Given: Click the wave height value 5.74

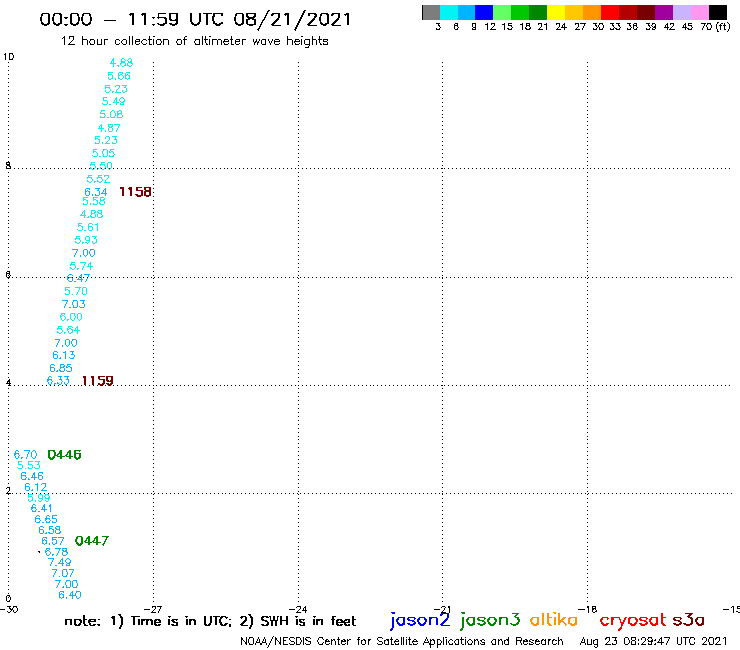Looking at the screenshot, I should (x=81, y=266).
